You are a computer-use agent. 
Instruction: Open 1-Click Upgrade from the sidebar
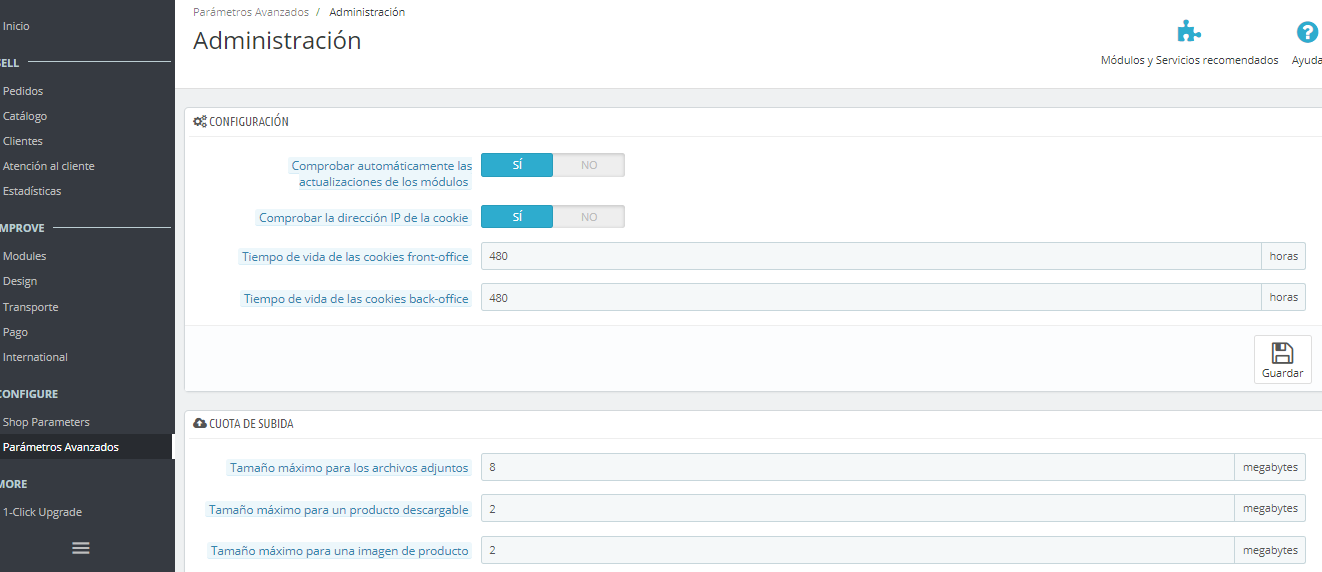[42, 512]
